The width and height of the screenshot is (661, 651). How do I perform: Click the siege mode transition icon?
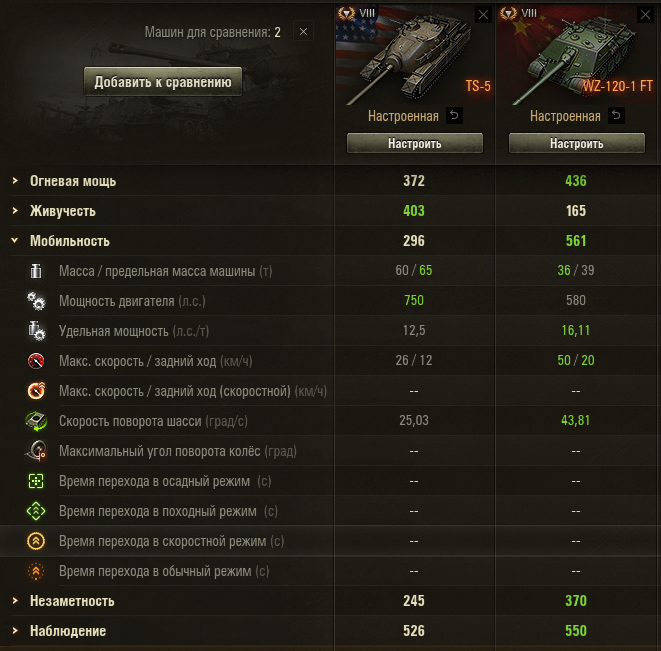(x=36, y=481)
